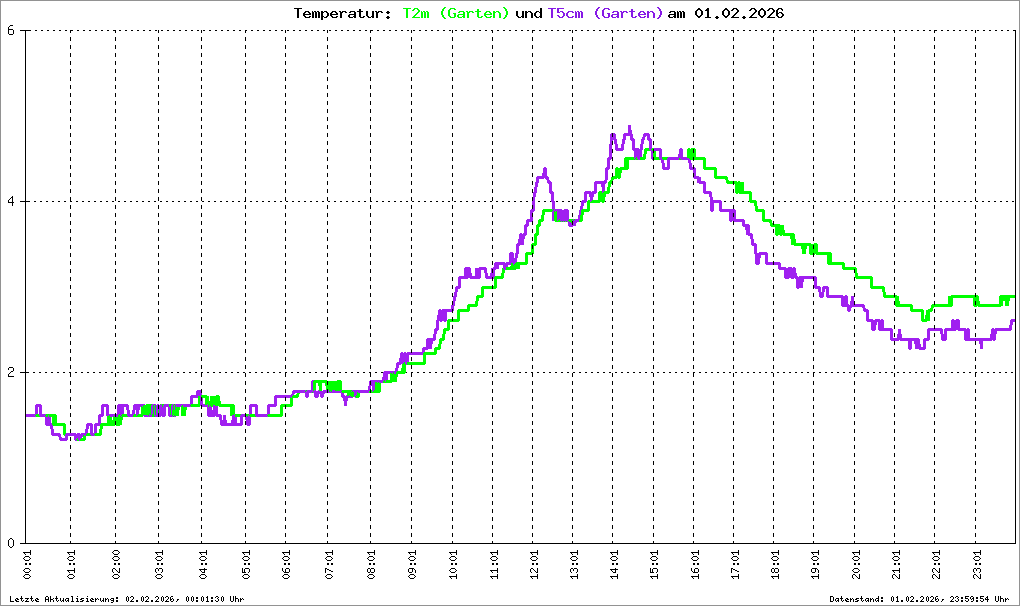Click the x-axis time label '03:01'
The width and height of the screenshot is (1020, 606).
click(159, 564)
